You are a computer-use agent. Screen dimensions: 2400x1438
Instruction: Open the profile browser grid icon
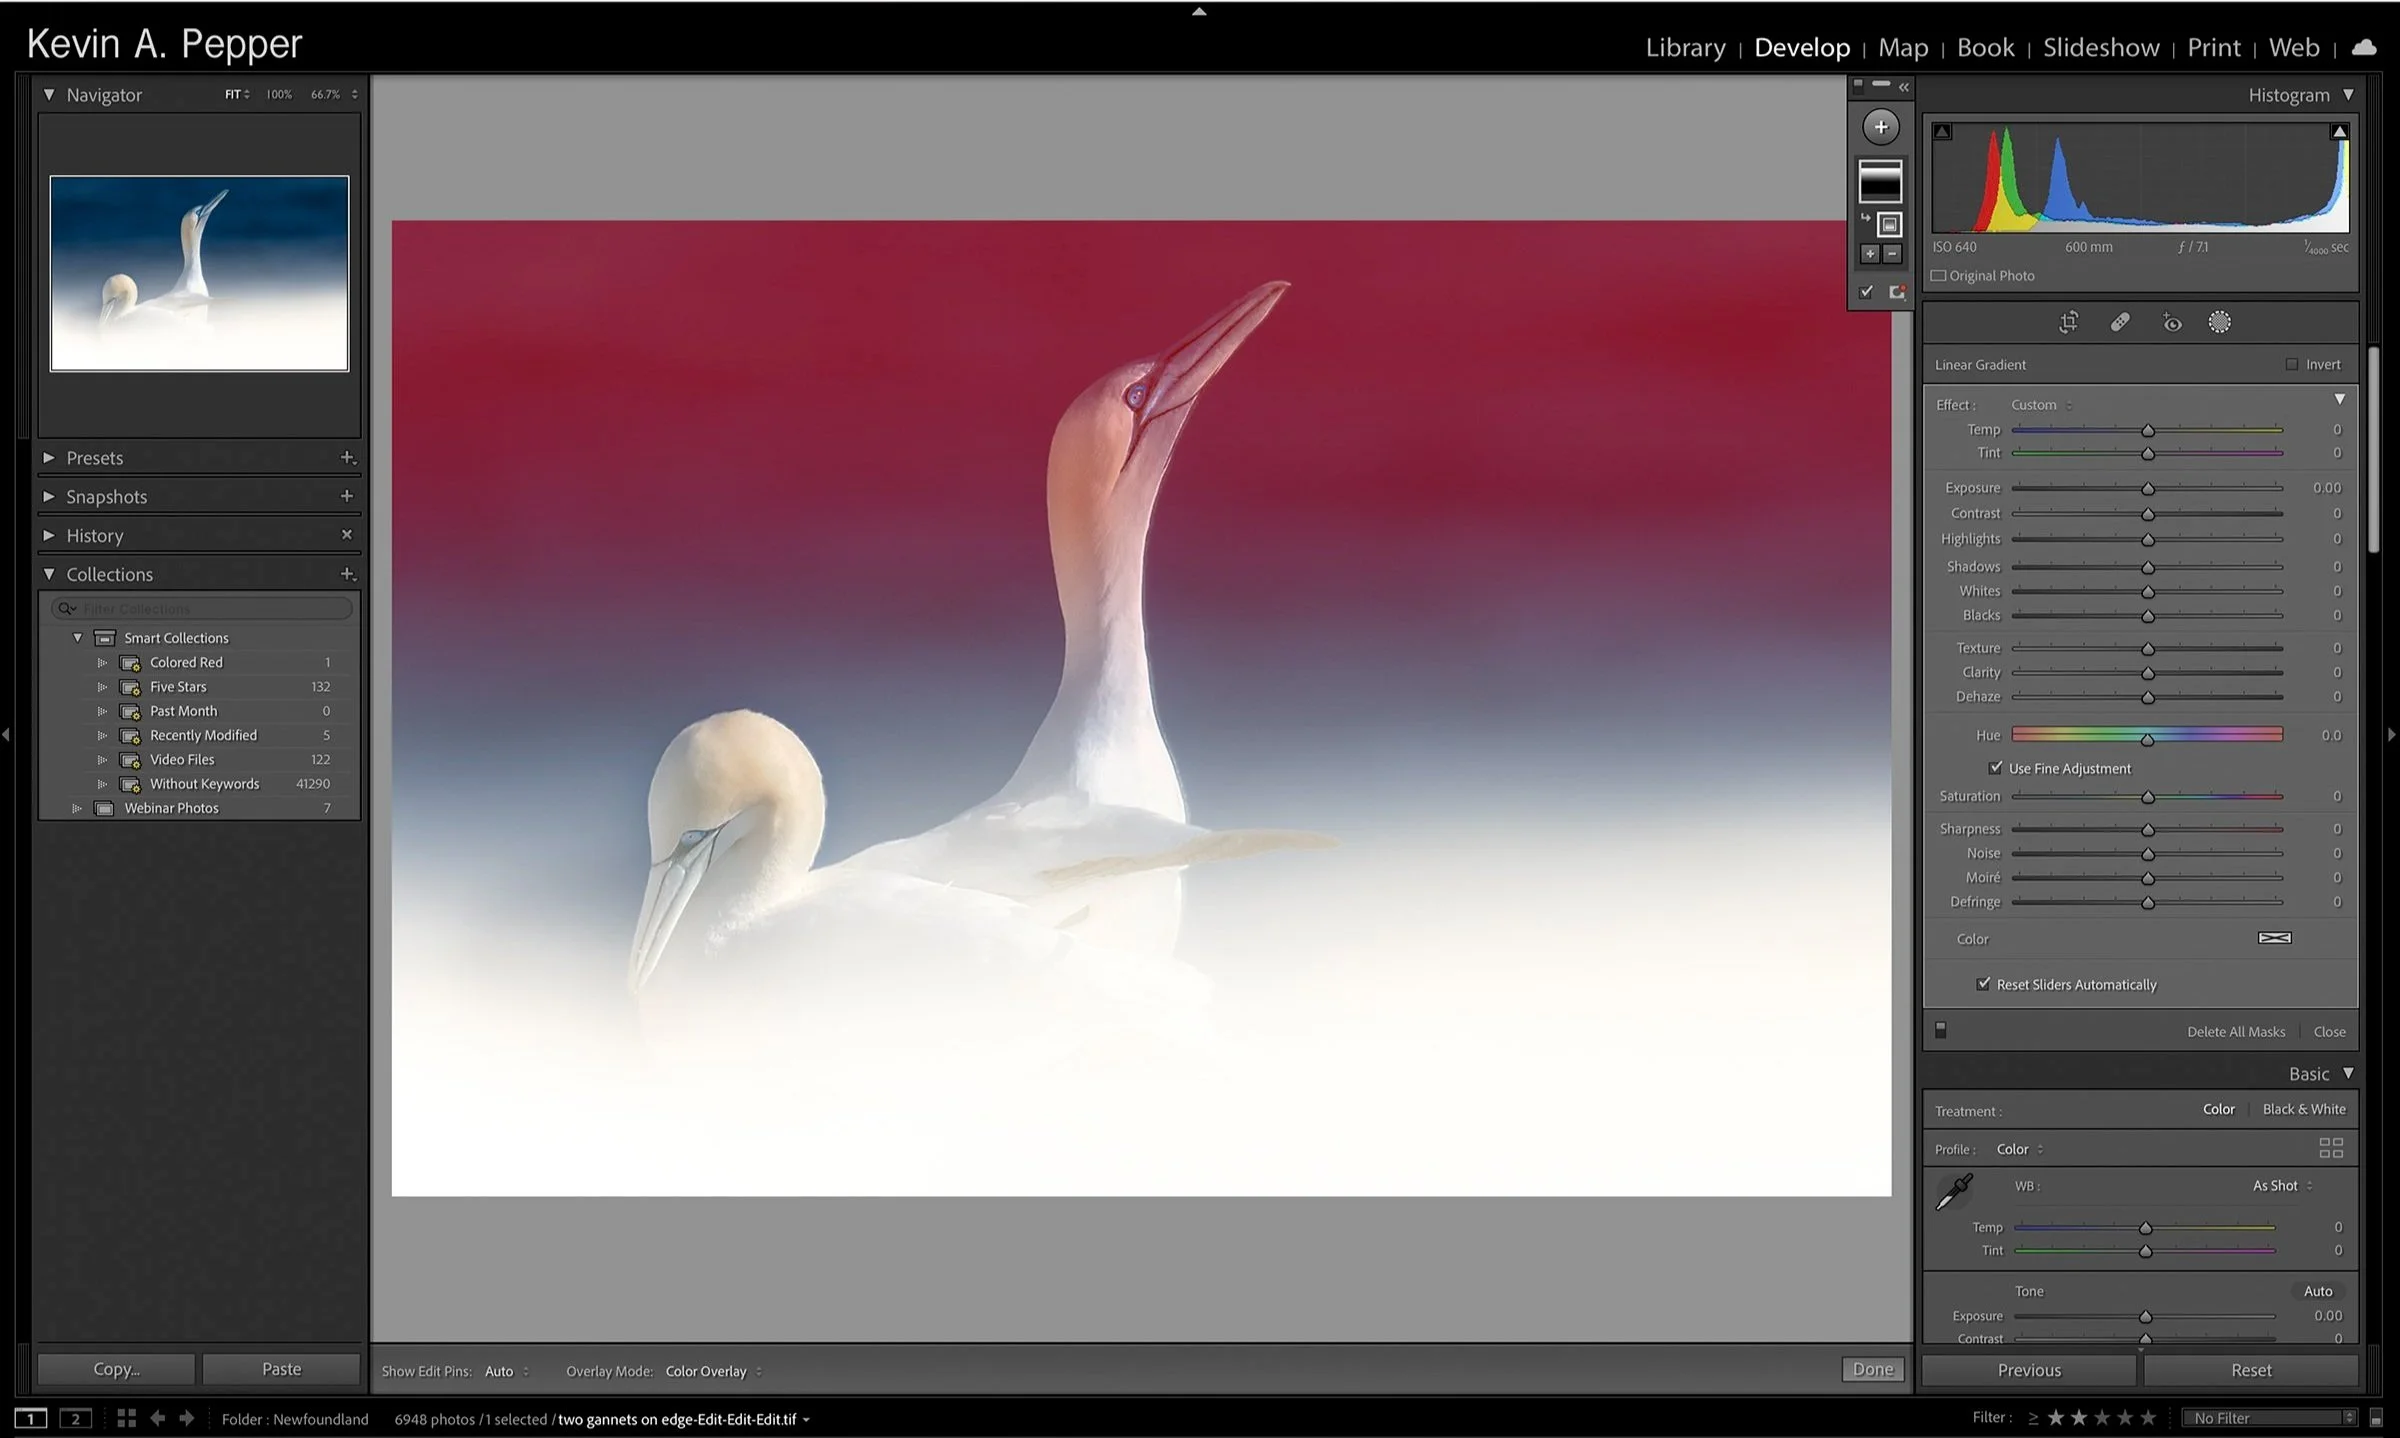pyautogui.click(x=2331, y=1148)
